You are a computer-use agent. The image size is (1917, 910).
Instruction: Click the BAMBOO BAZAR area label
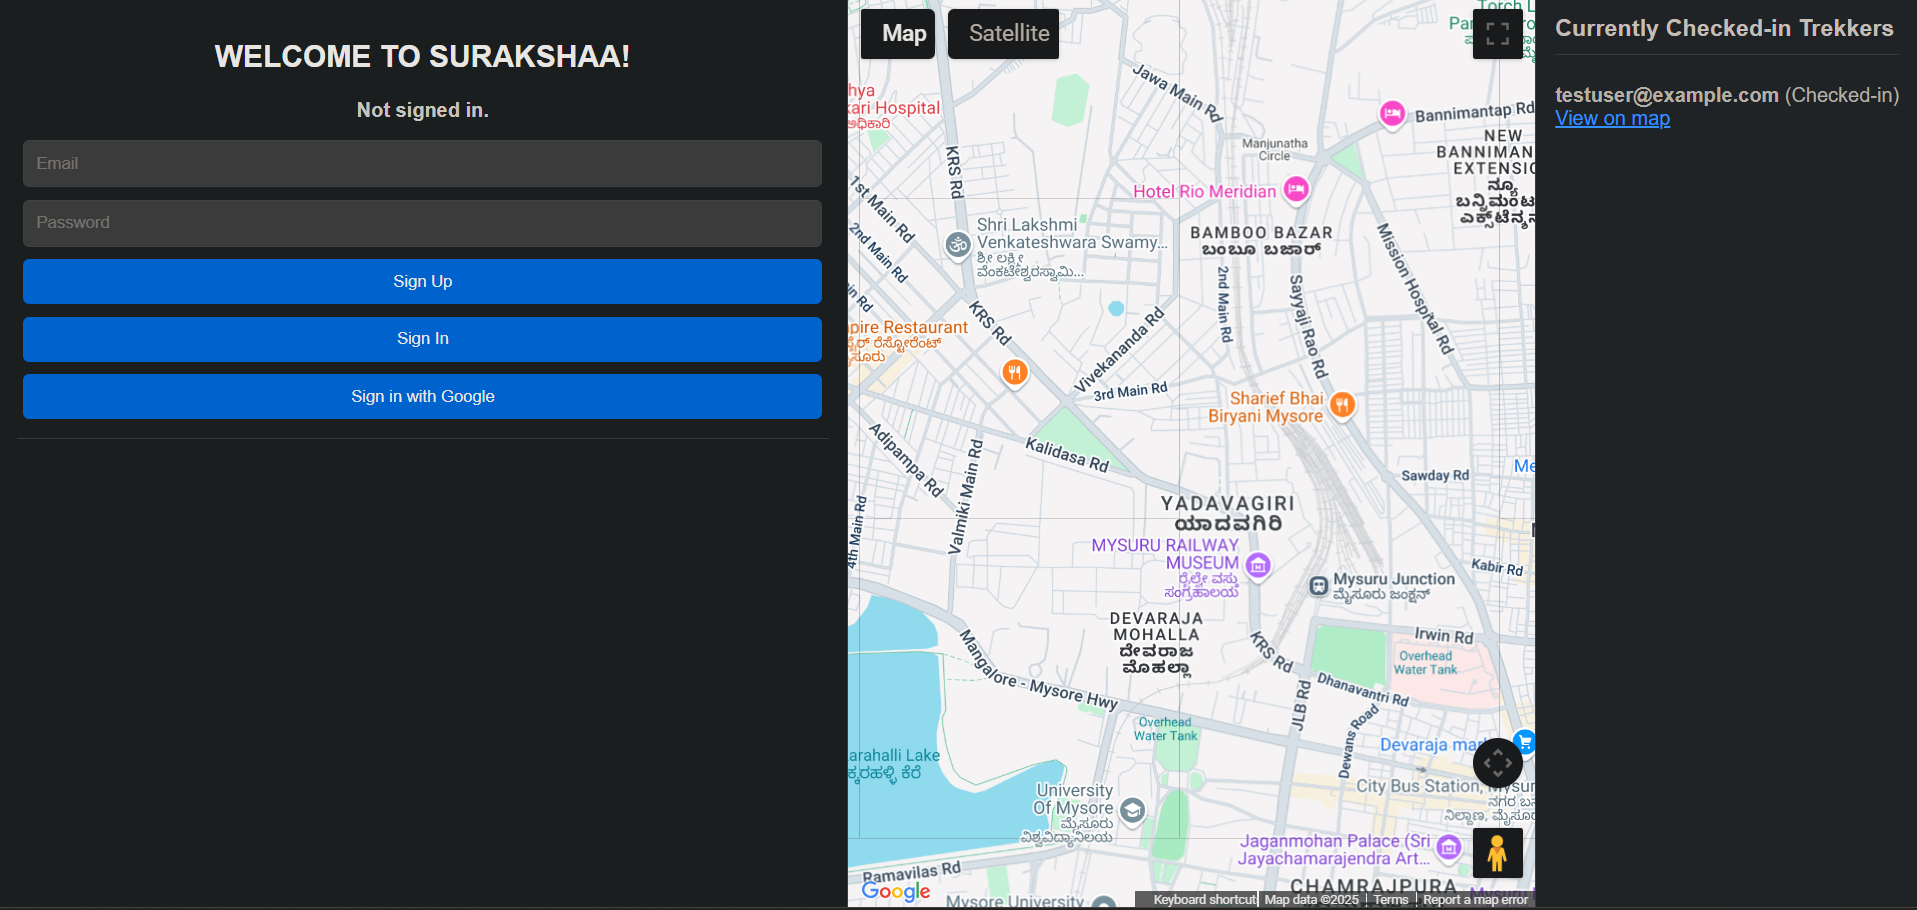pos(1261,241)
